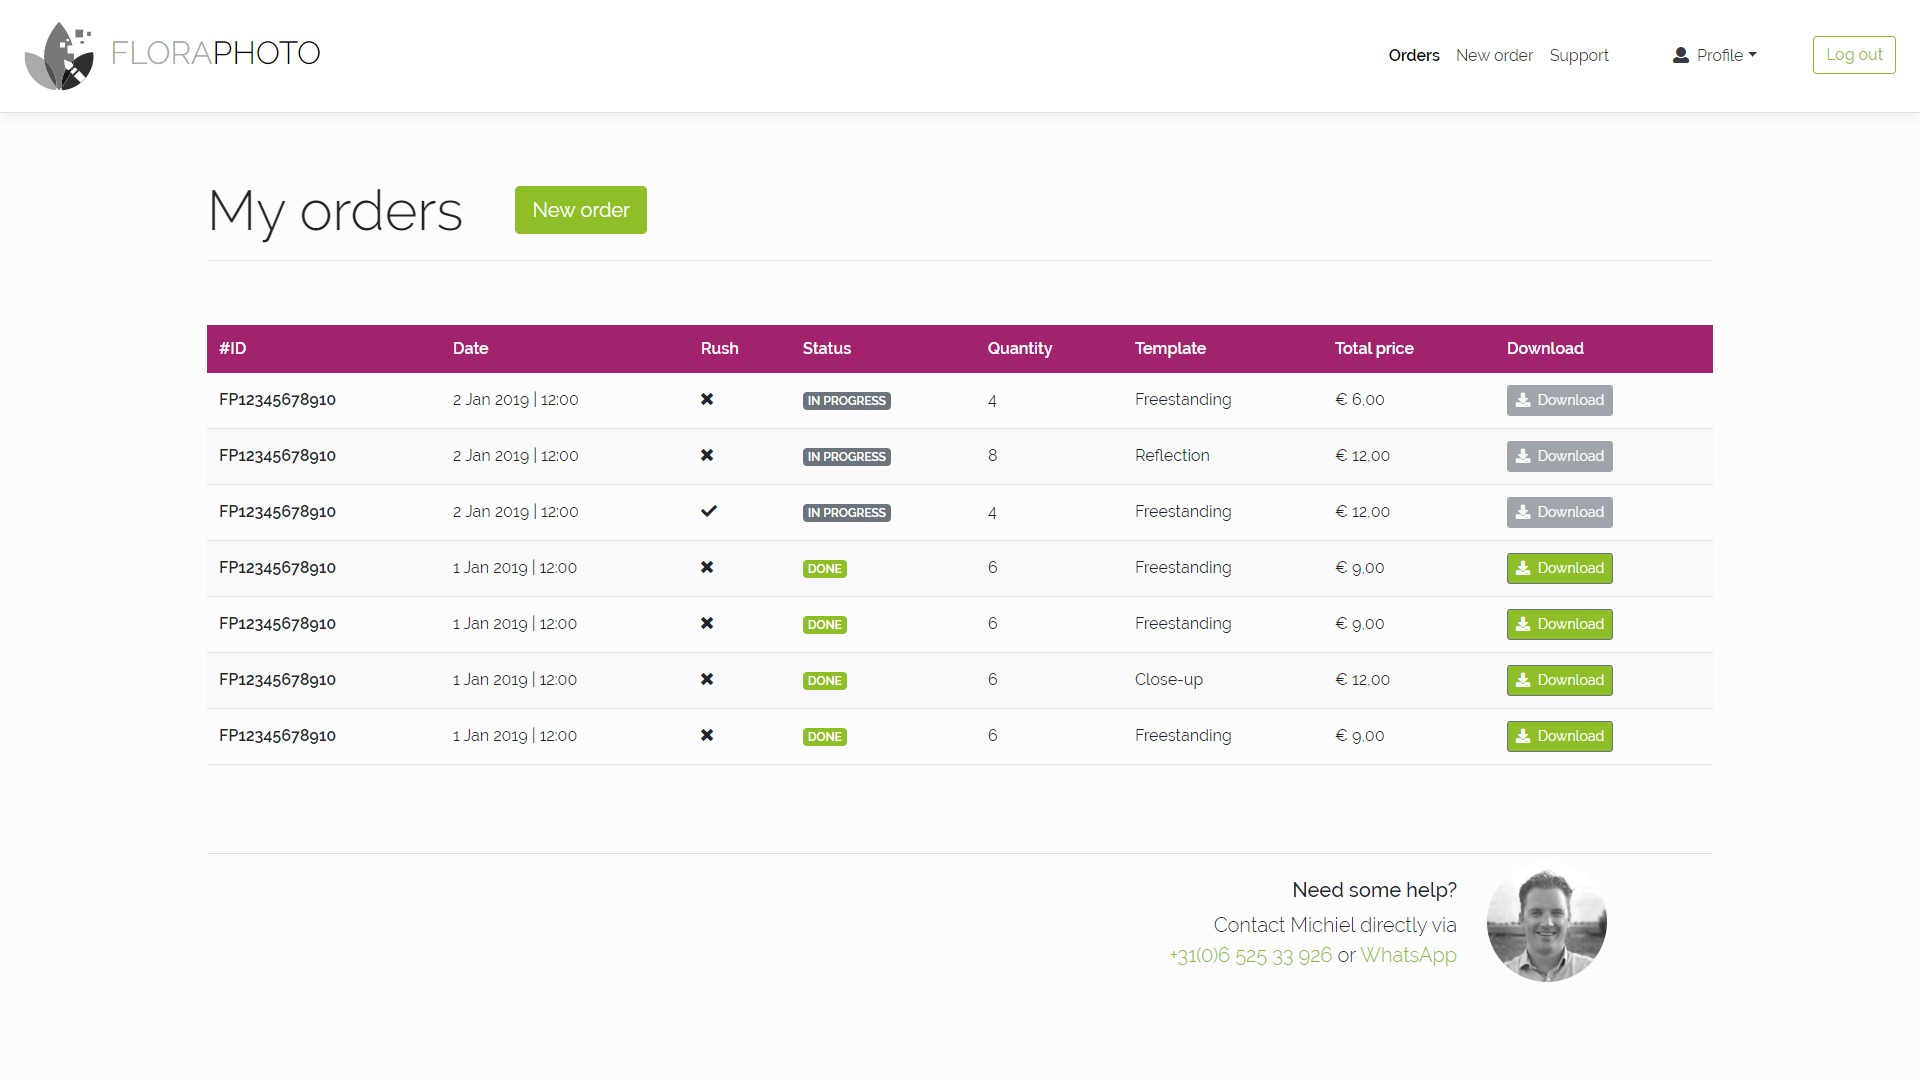Click the FloraPhoto leaf logo
1920x1080 pixels.
pyautogui.click(x=59, y=56)
